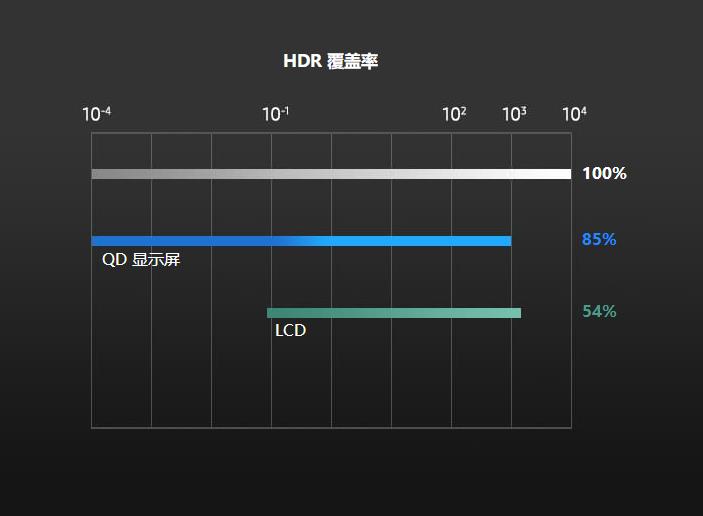Image resolution: width=703 pixels, height=516 pixels.
Task: Click the dark left end of the blue bar
Action: click(x=96, y=241)
